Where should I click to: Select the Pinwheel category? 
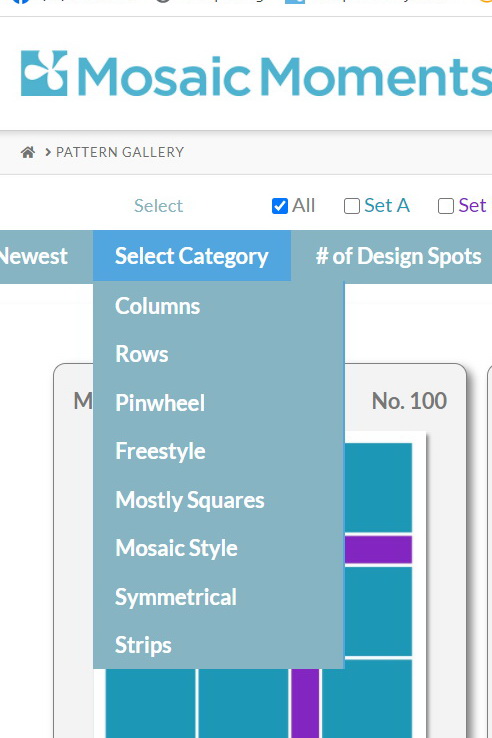[x=218, y=403]
